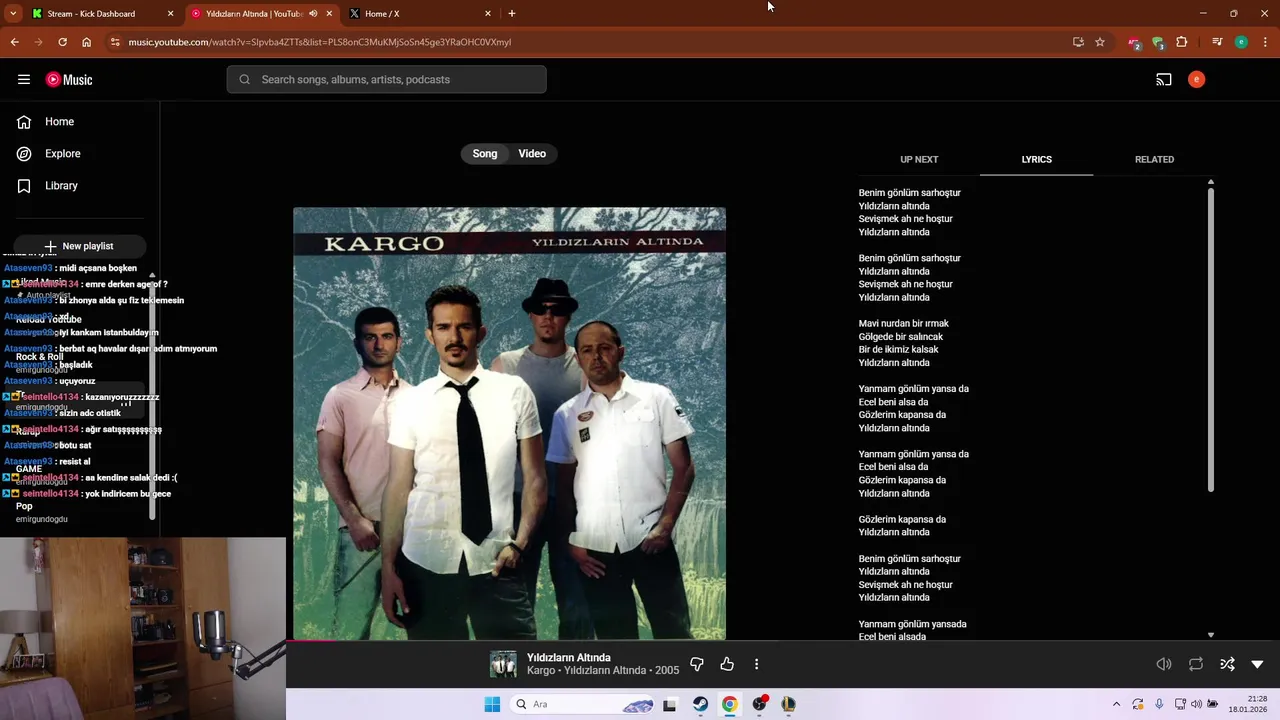The width and height of the screenshot is (1280, 720).
Task: Click the lyrics panel scrollbar
Action: (x=1211, y=340)
